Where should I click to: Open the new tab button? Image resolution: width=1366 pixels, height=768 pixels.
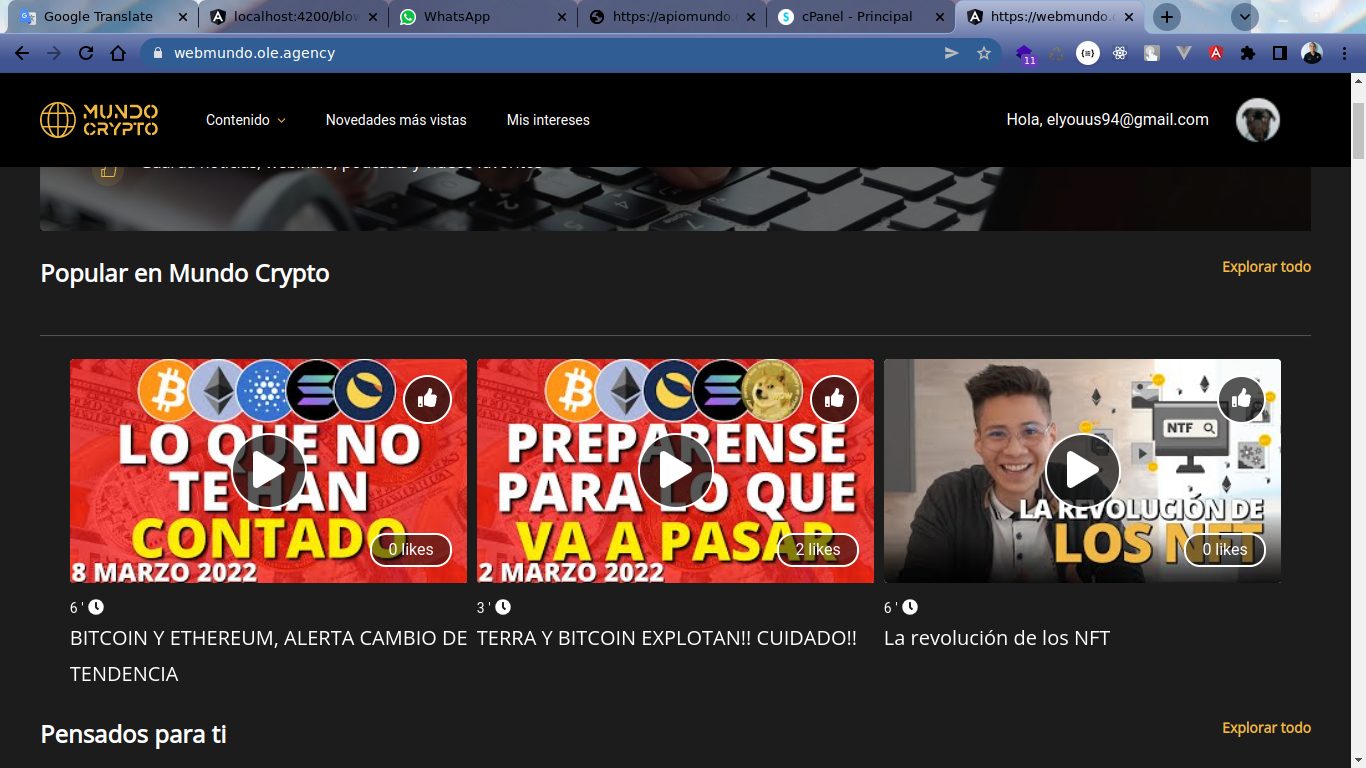click(x=1166, y=16)
